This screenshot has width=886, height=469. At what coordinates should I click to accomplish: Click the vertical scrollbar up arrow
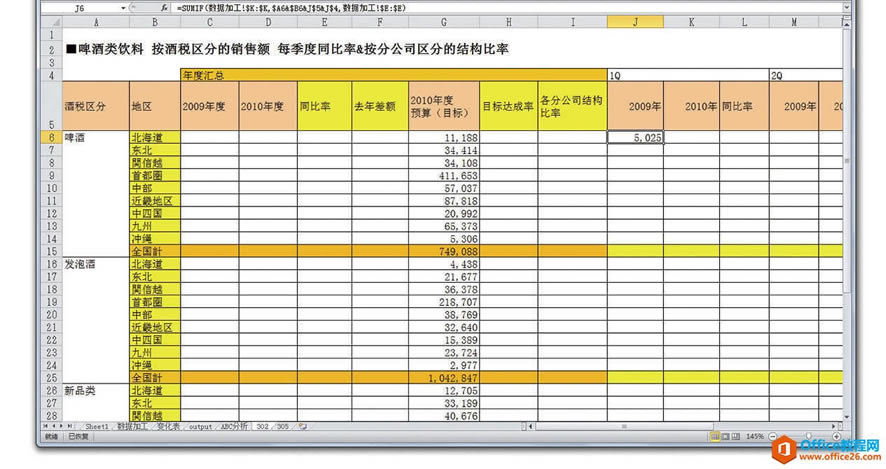(x=846, y=24)
